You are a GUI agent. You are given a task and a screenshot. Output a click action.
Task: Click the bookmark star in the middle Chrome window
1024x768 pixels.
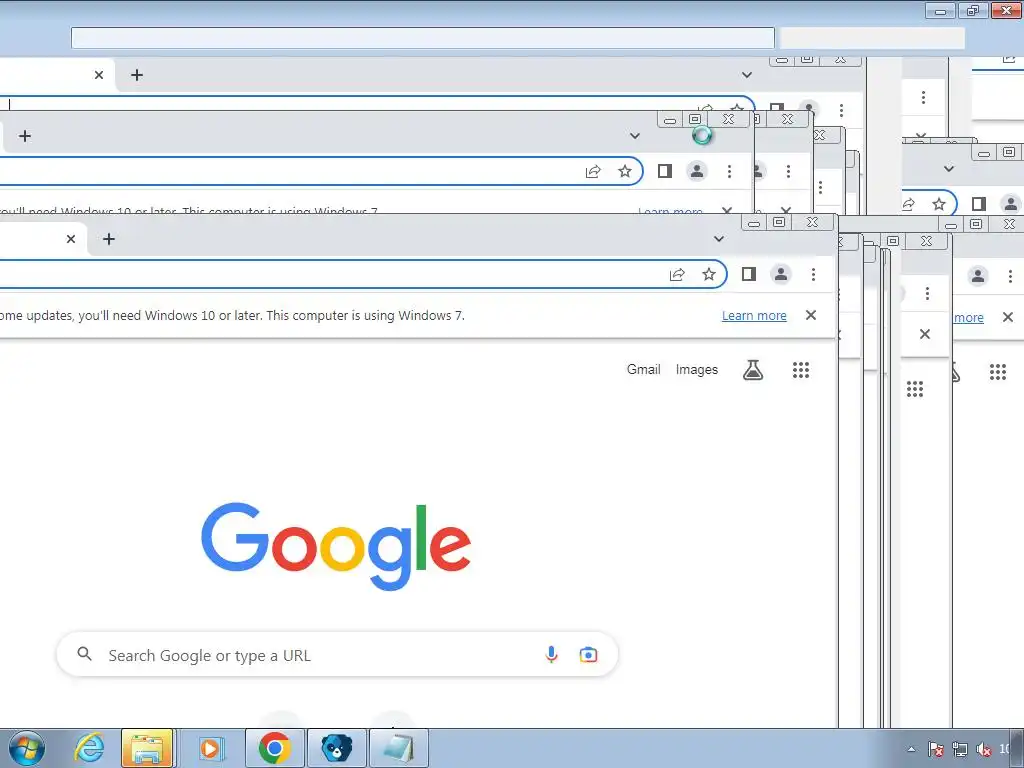tap(625, 171)
